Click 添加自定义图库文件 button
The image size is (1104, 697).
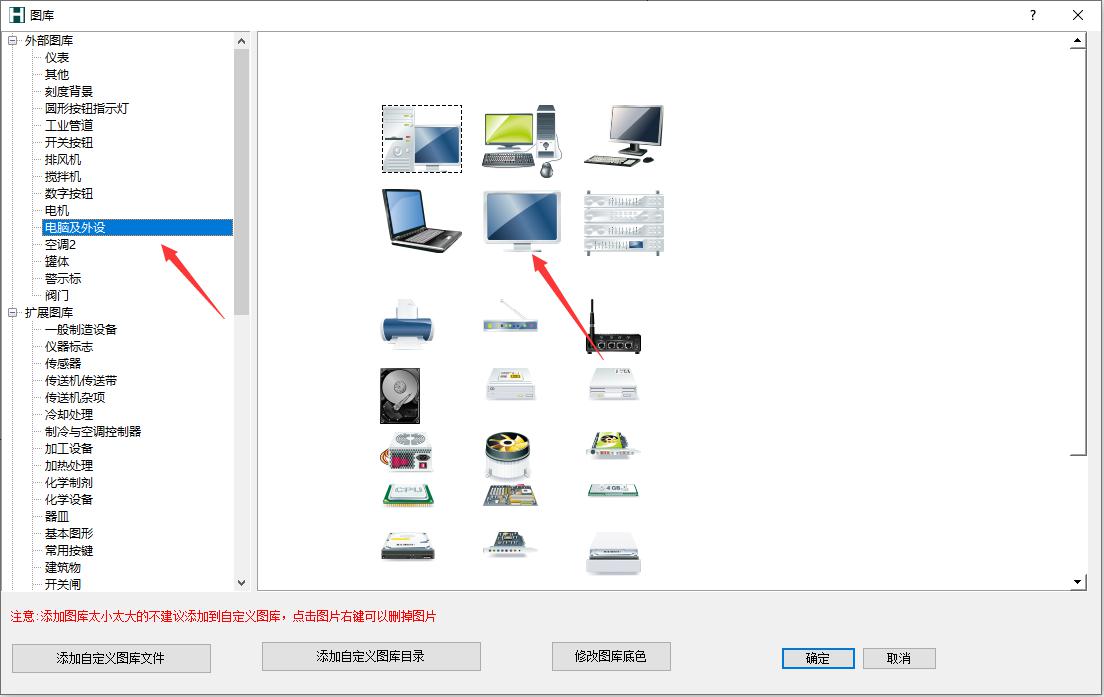pos(111,658)
